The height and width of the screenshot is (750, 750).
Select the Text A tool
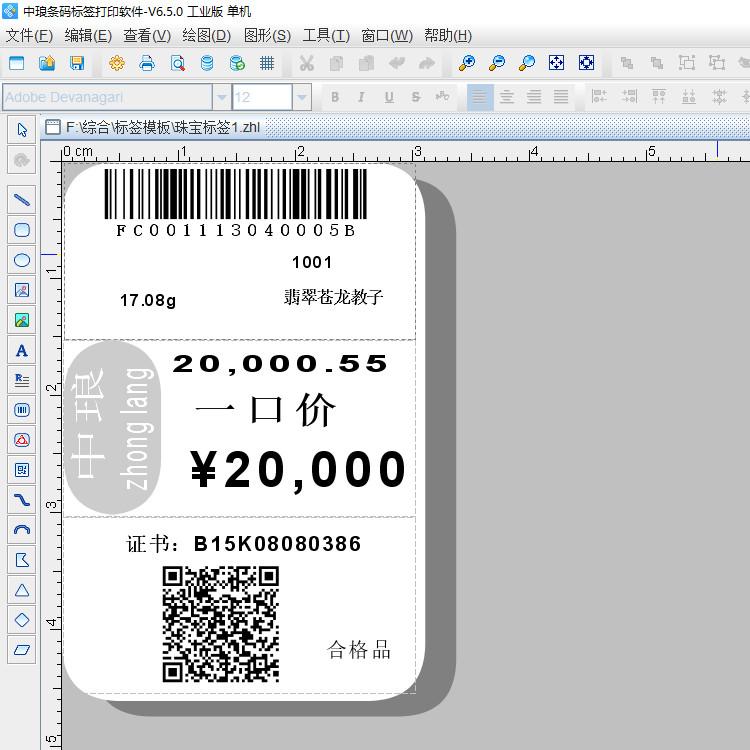[22, 350]
